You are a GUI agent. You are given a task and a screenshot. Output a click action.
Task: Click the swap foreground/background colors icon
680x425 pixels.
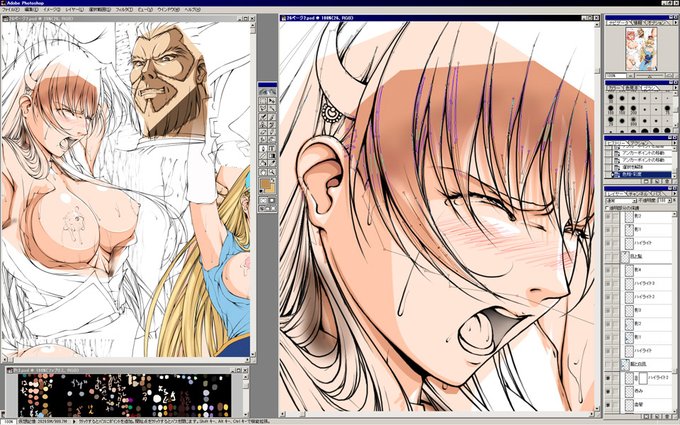tap(273, 180)
